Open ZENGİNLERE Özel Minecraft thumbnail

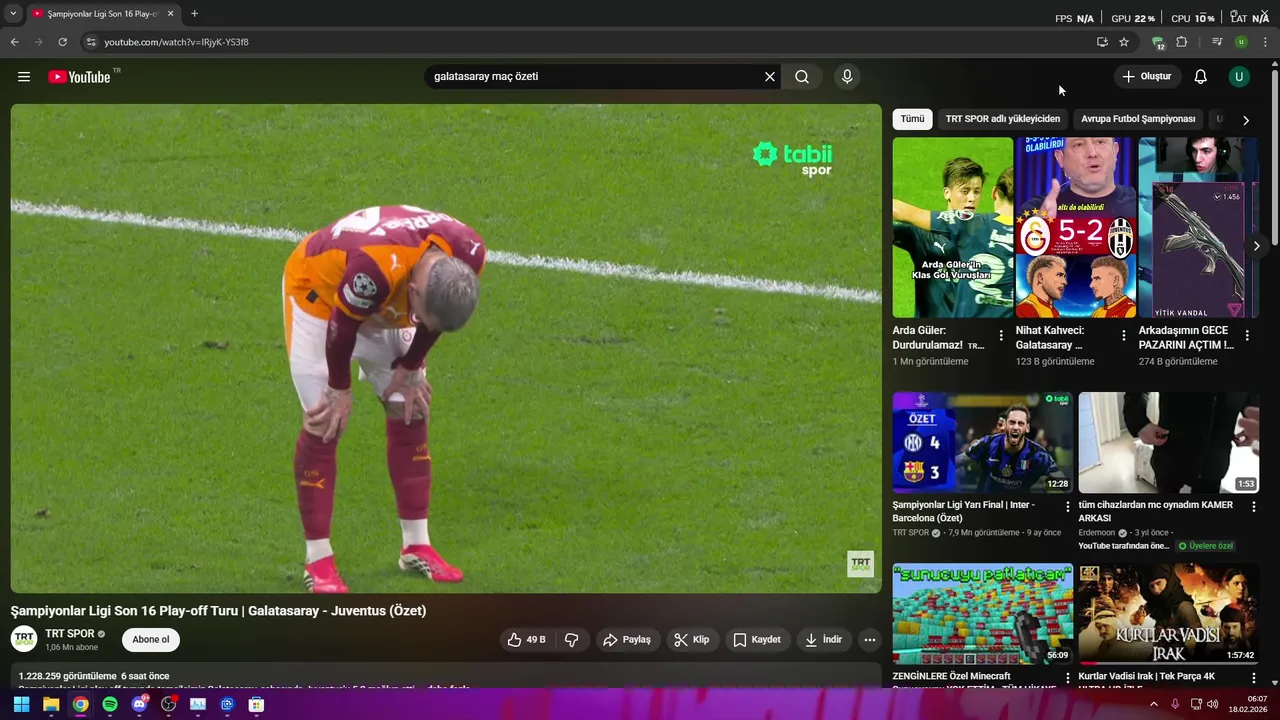coord(983,615)
